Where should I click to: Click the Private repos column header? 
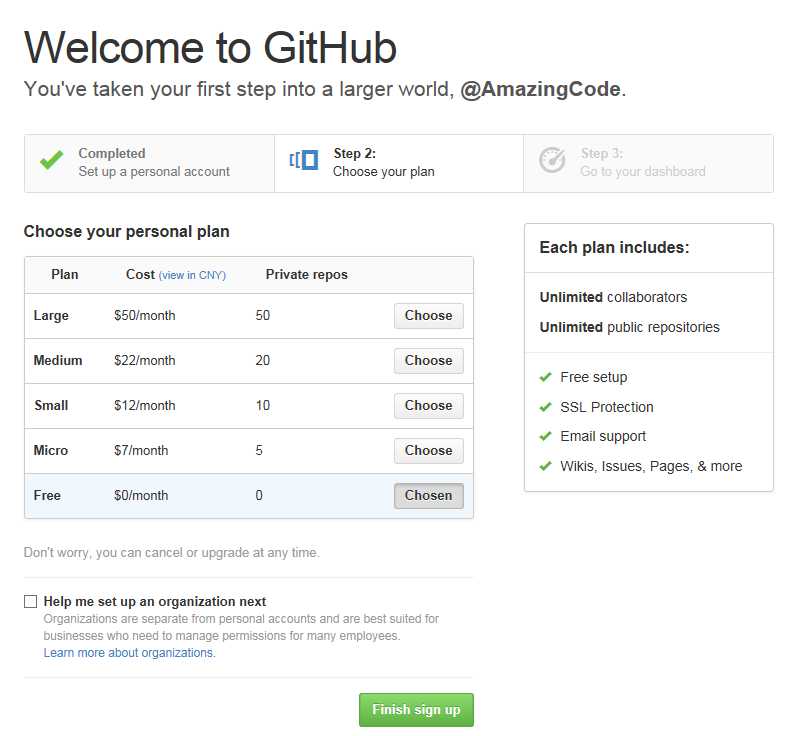coord(307,275)
